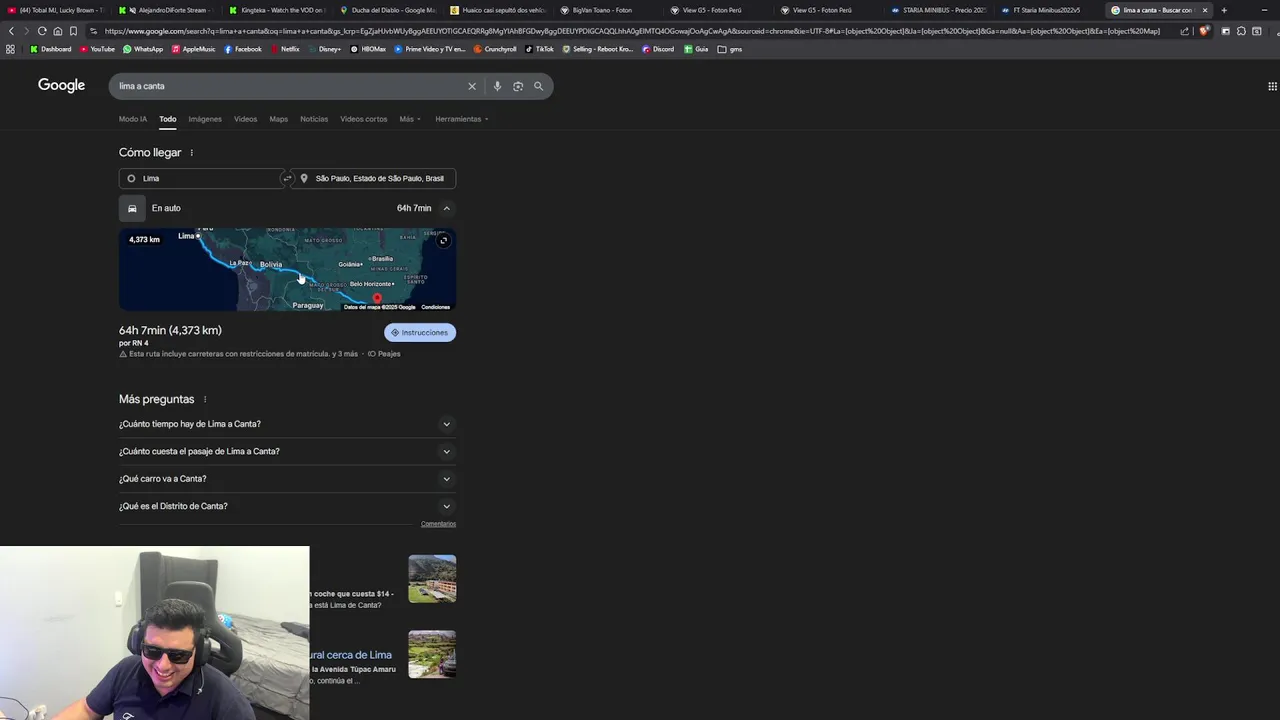1280x720 pixels.
Task: Open the TikTok bookmark
Action: pos(539,49)
